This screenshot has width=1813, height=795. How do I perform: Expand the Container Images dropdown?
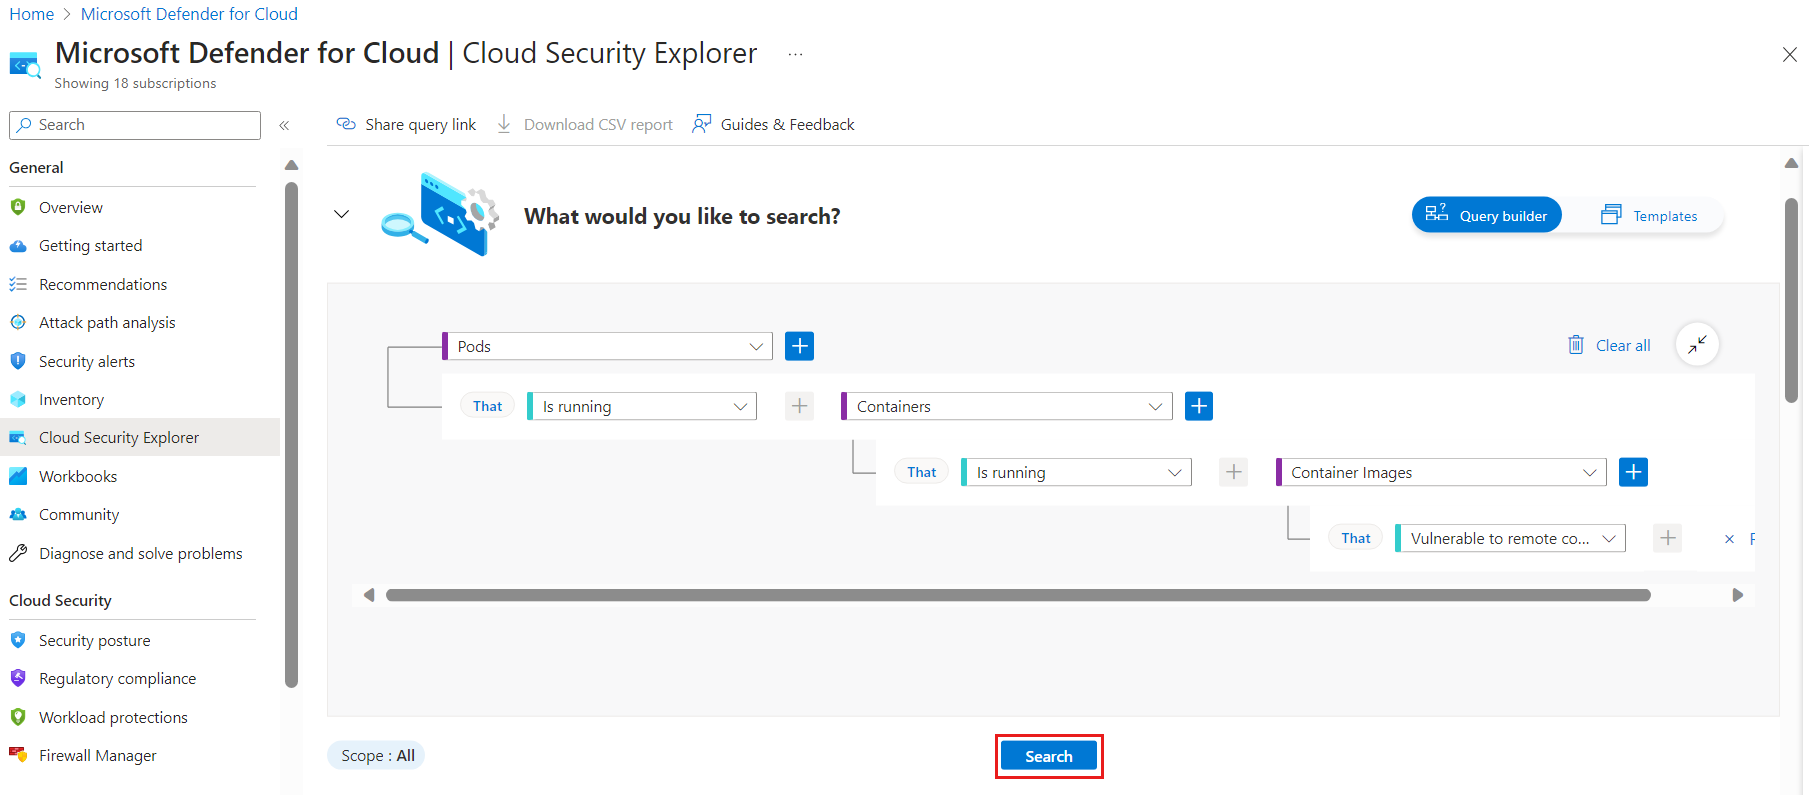[x=1441, y=472]
